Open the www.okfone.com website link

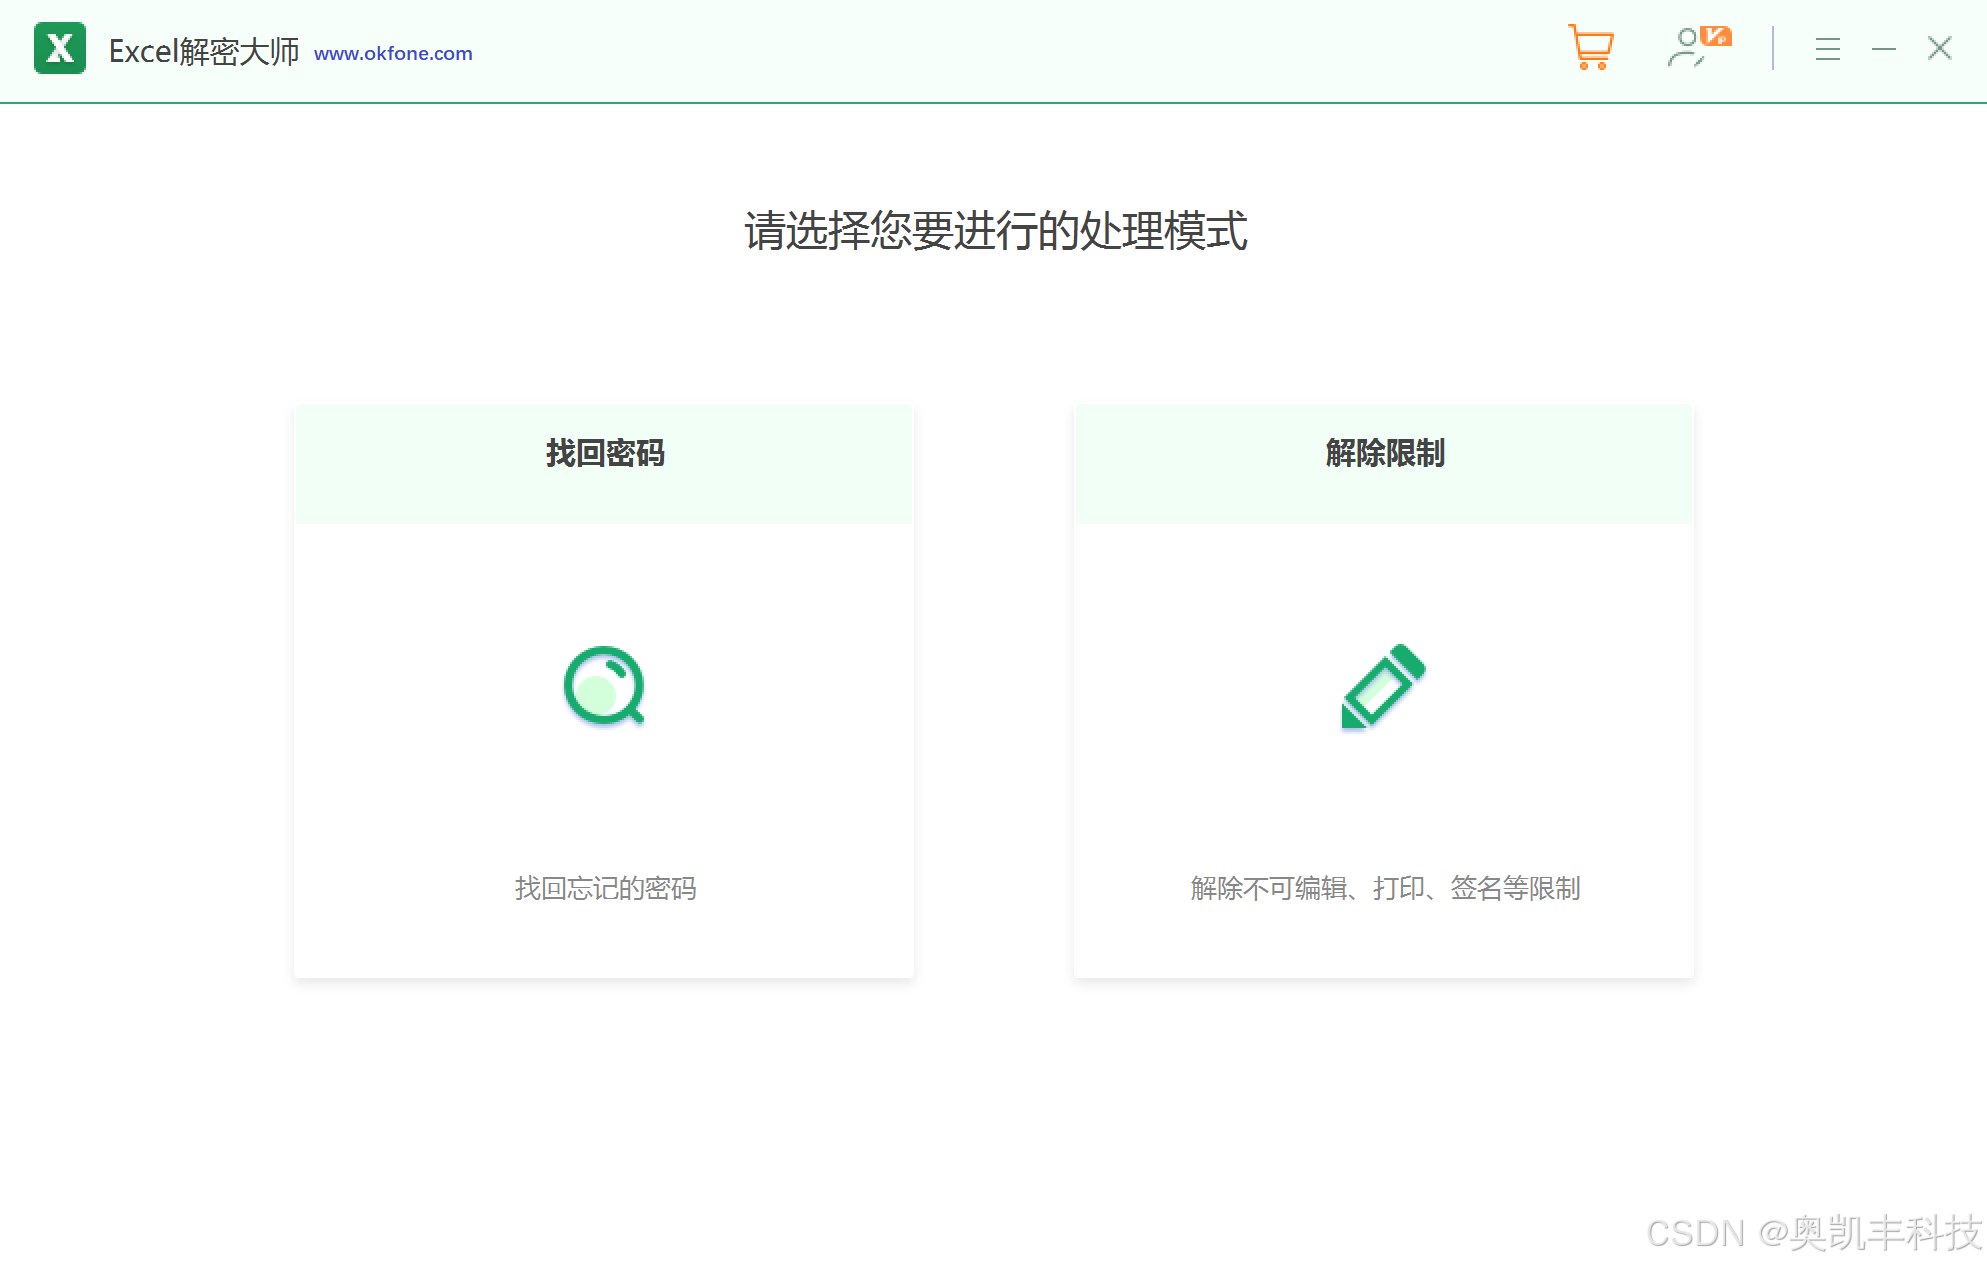coord(393,54)
